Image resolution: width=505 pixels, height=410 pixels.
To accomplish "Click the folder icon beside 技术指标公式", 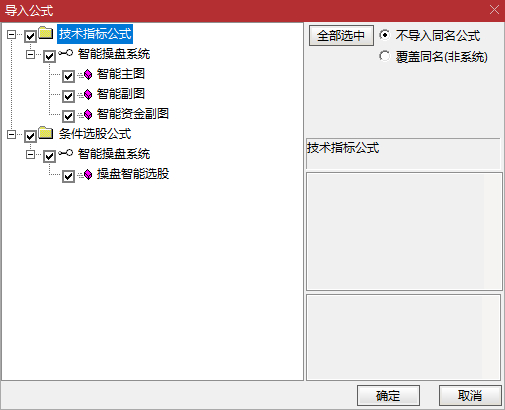I will coord(46,33).
